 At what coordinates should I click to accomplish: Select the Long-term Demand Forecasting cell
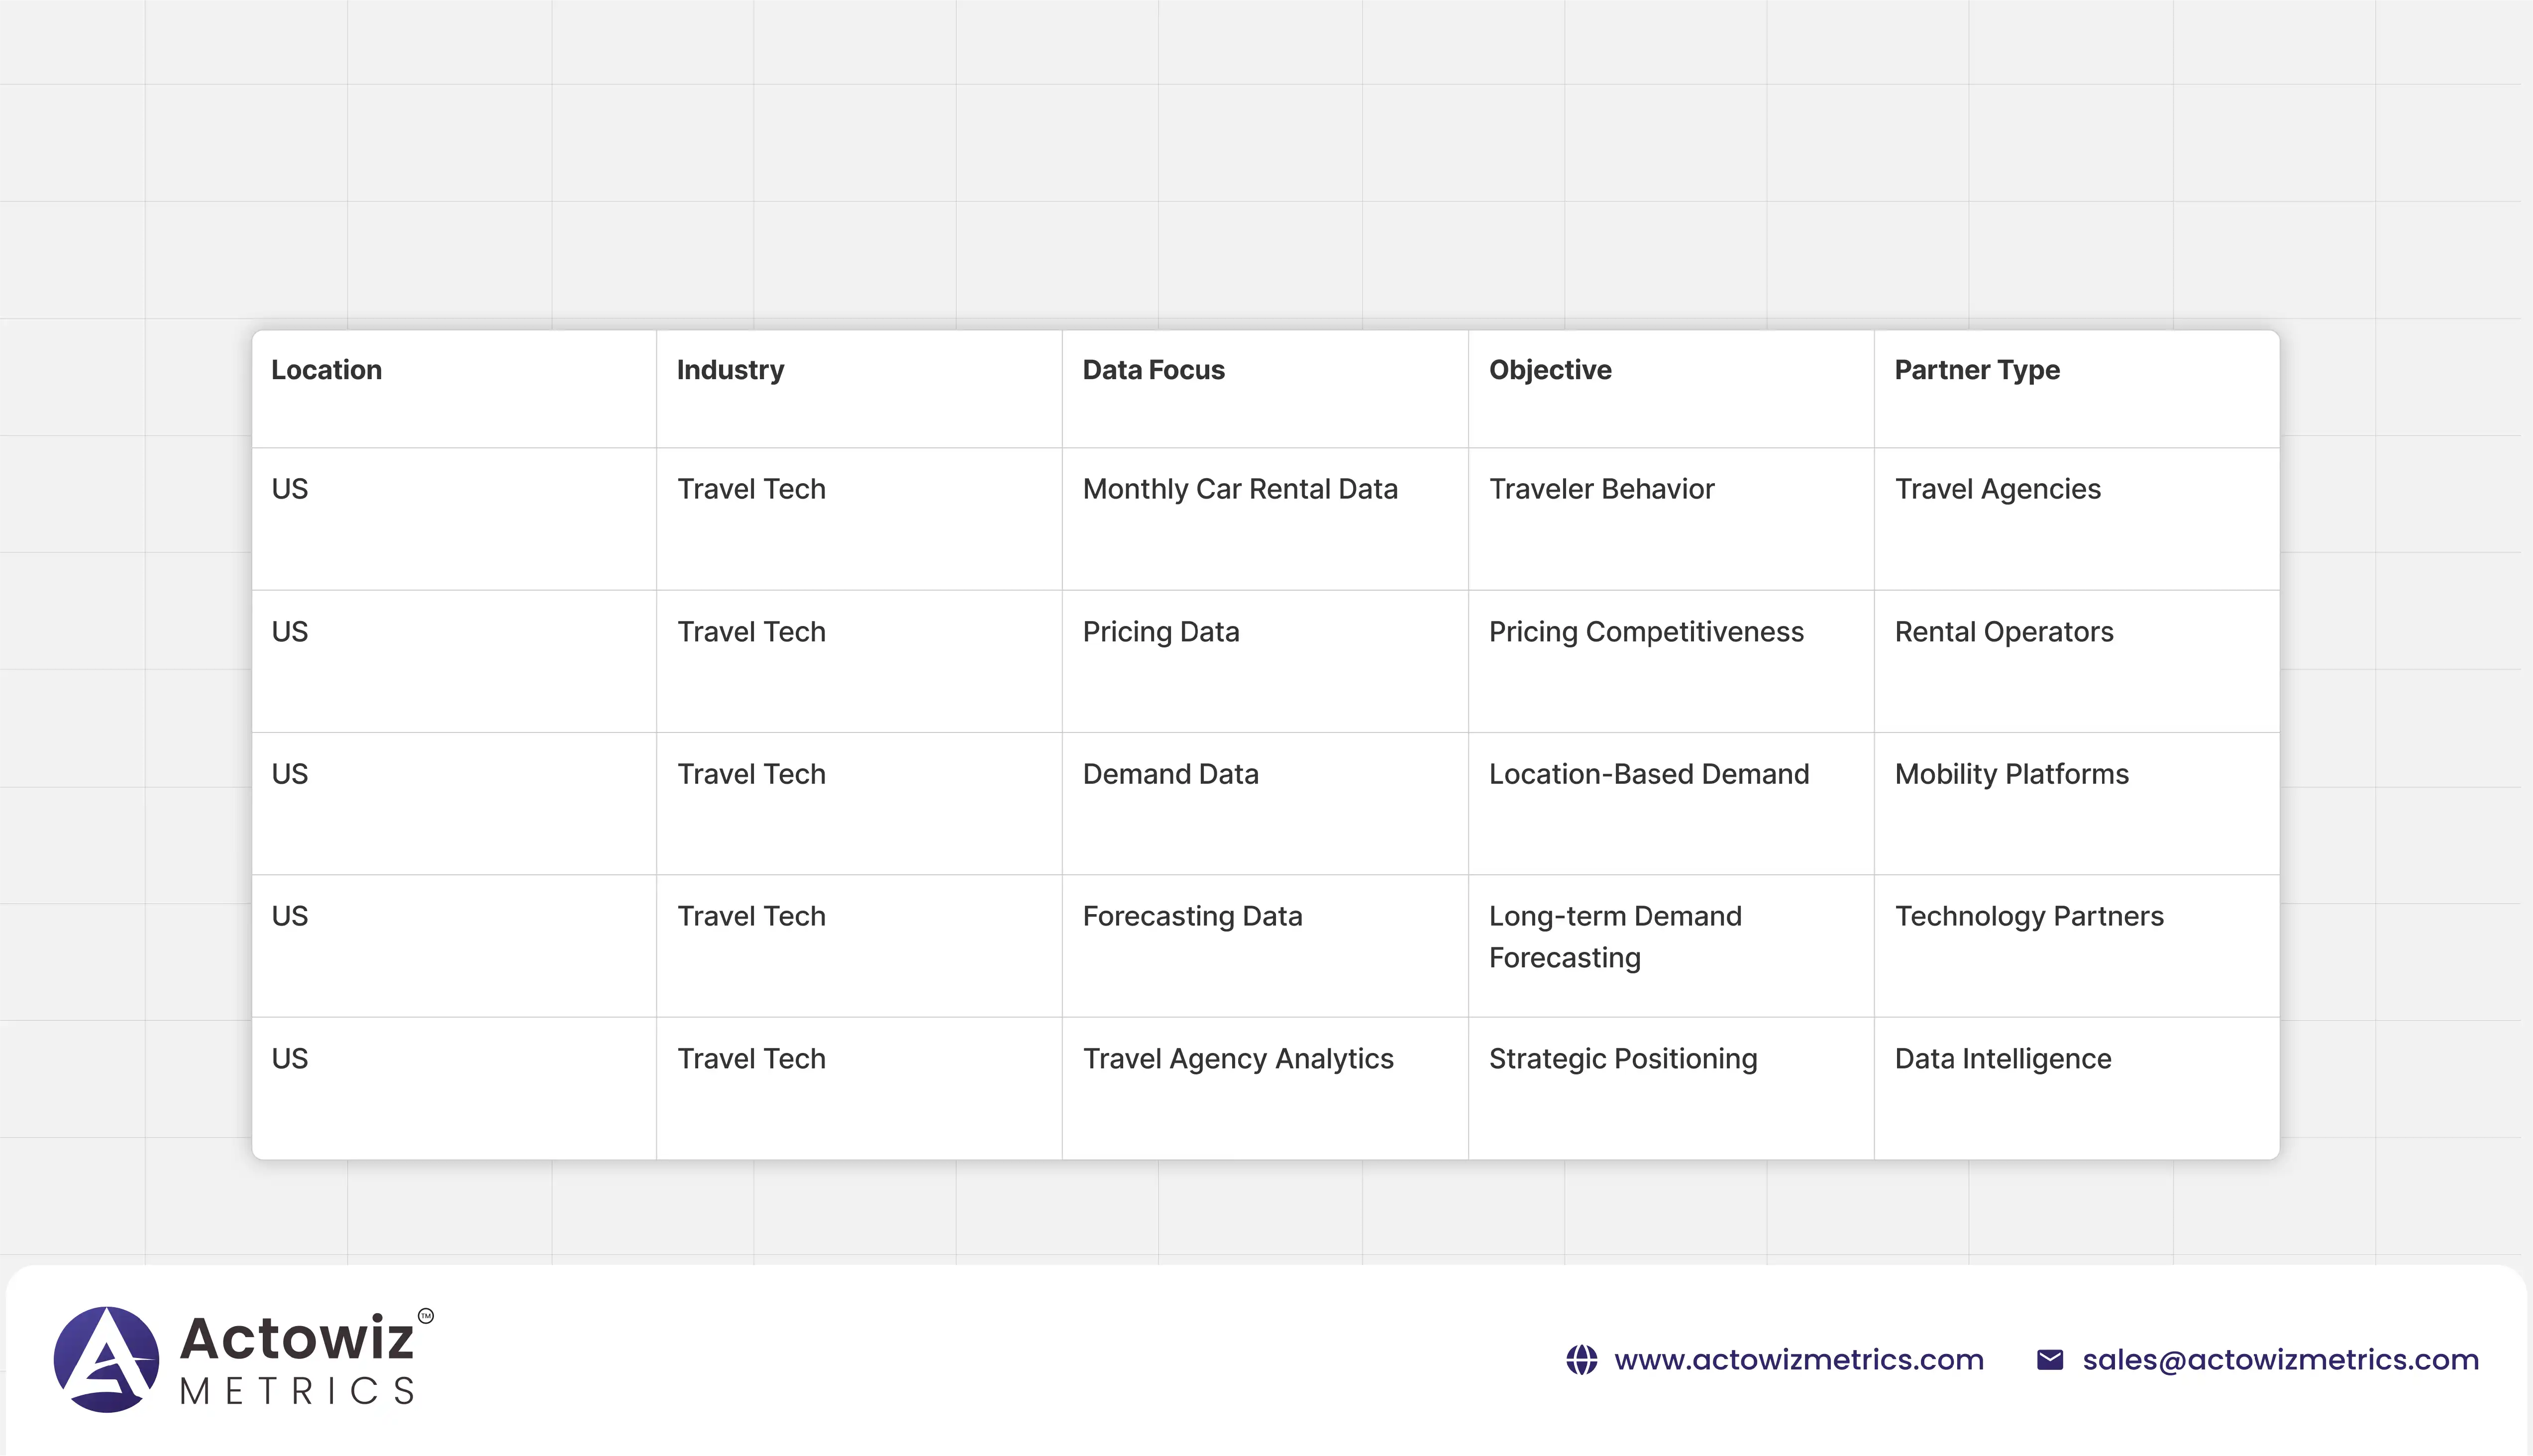pos(1615,937)
